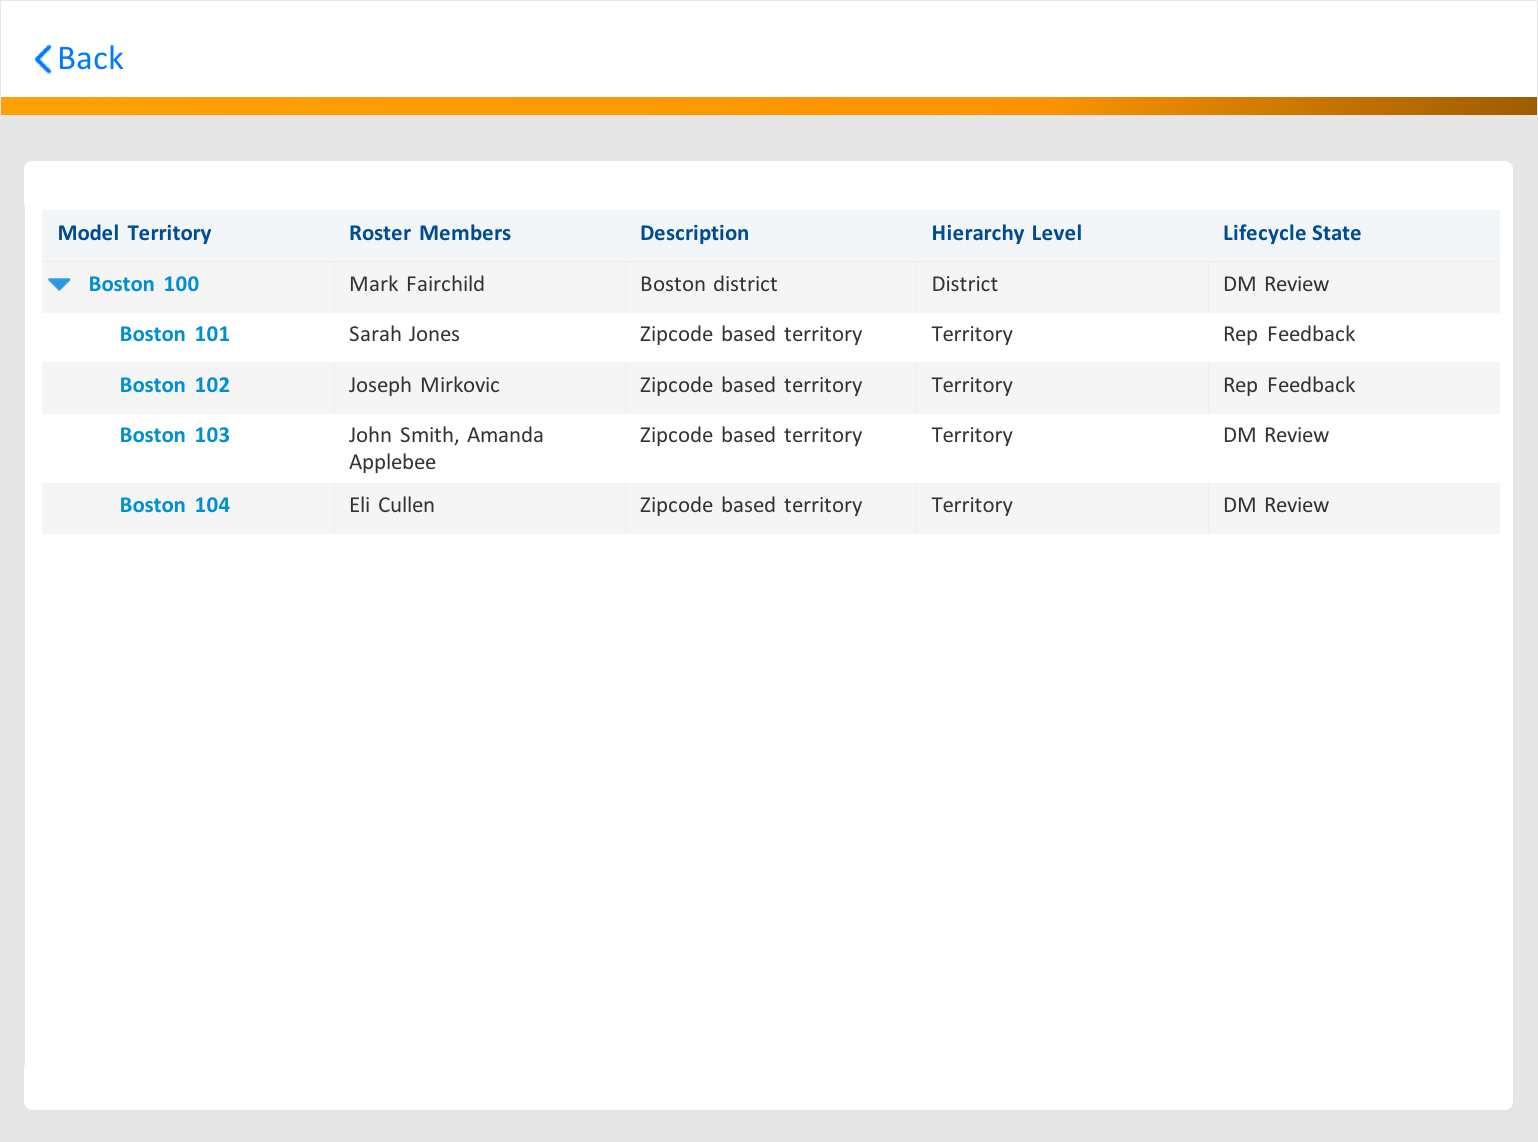1538x1142 pixels.
Task: Click the Back chevron arrow icon
Action: click(43, 59)
